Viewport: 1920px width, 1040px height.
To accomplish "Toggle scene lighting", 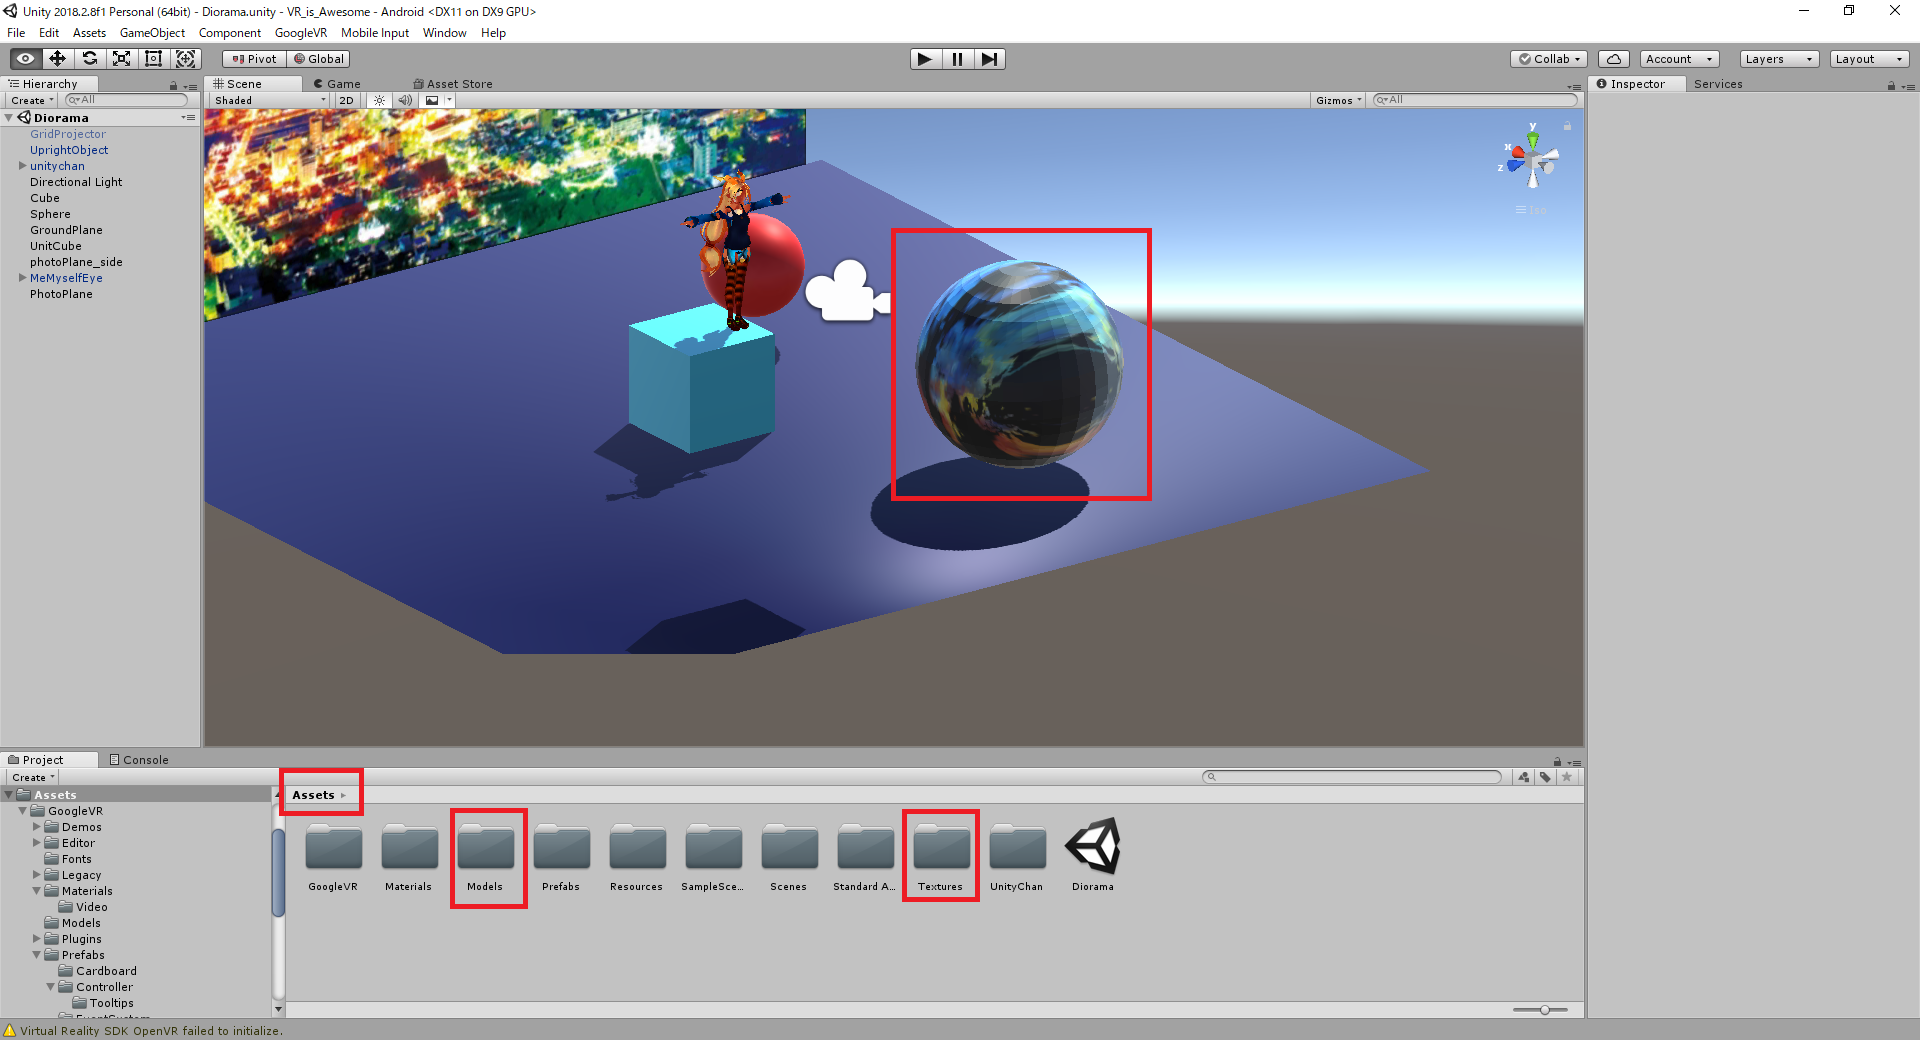I will [x=379, y=100].
